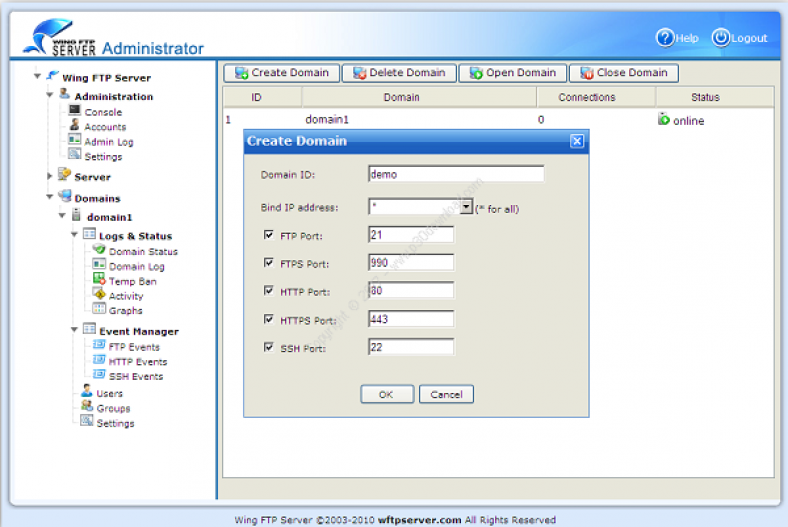This screenshot has width=788, height=527.
Task: Click Cancel in Create Domain dialog
Action: 446,394
